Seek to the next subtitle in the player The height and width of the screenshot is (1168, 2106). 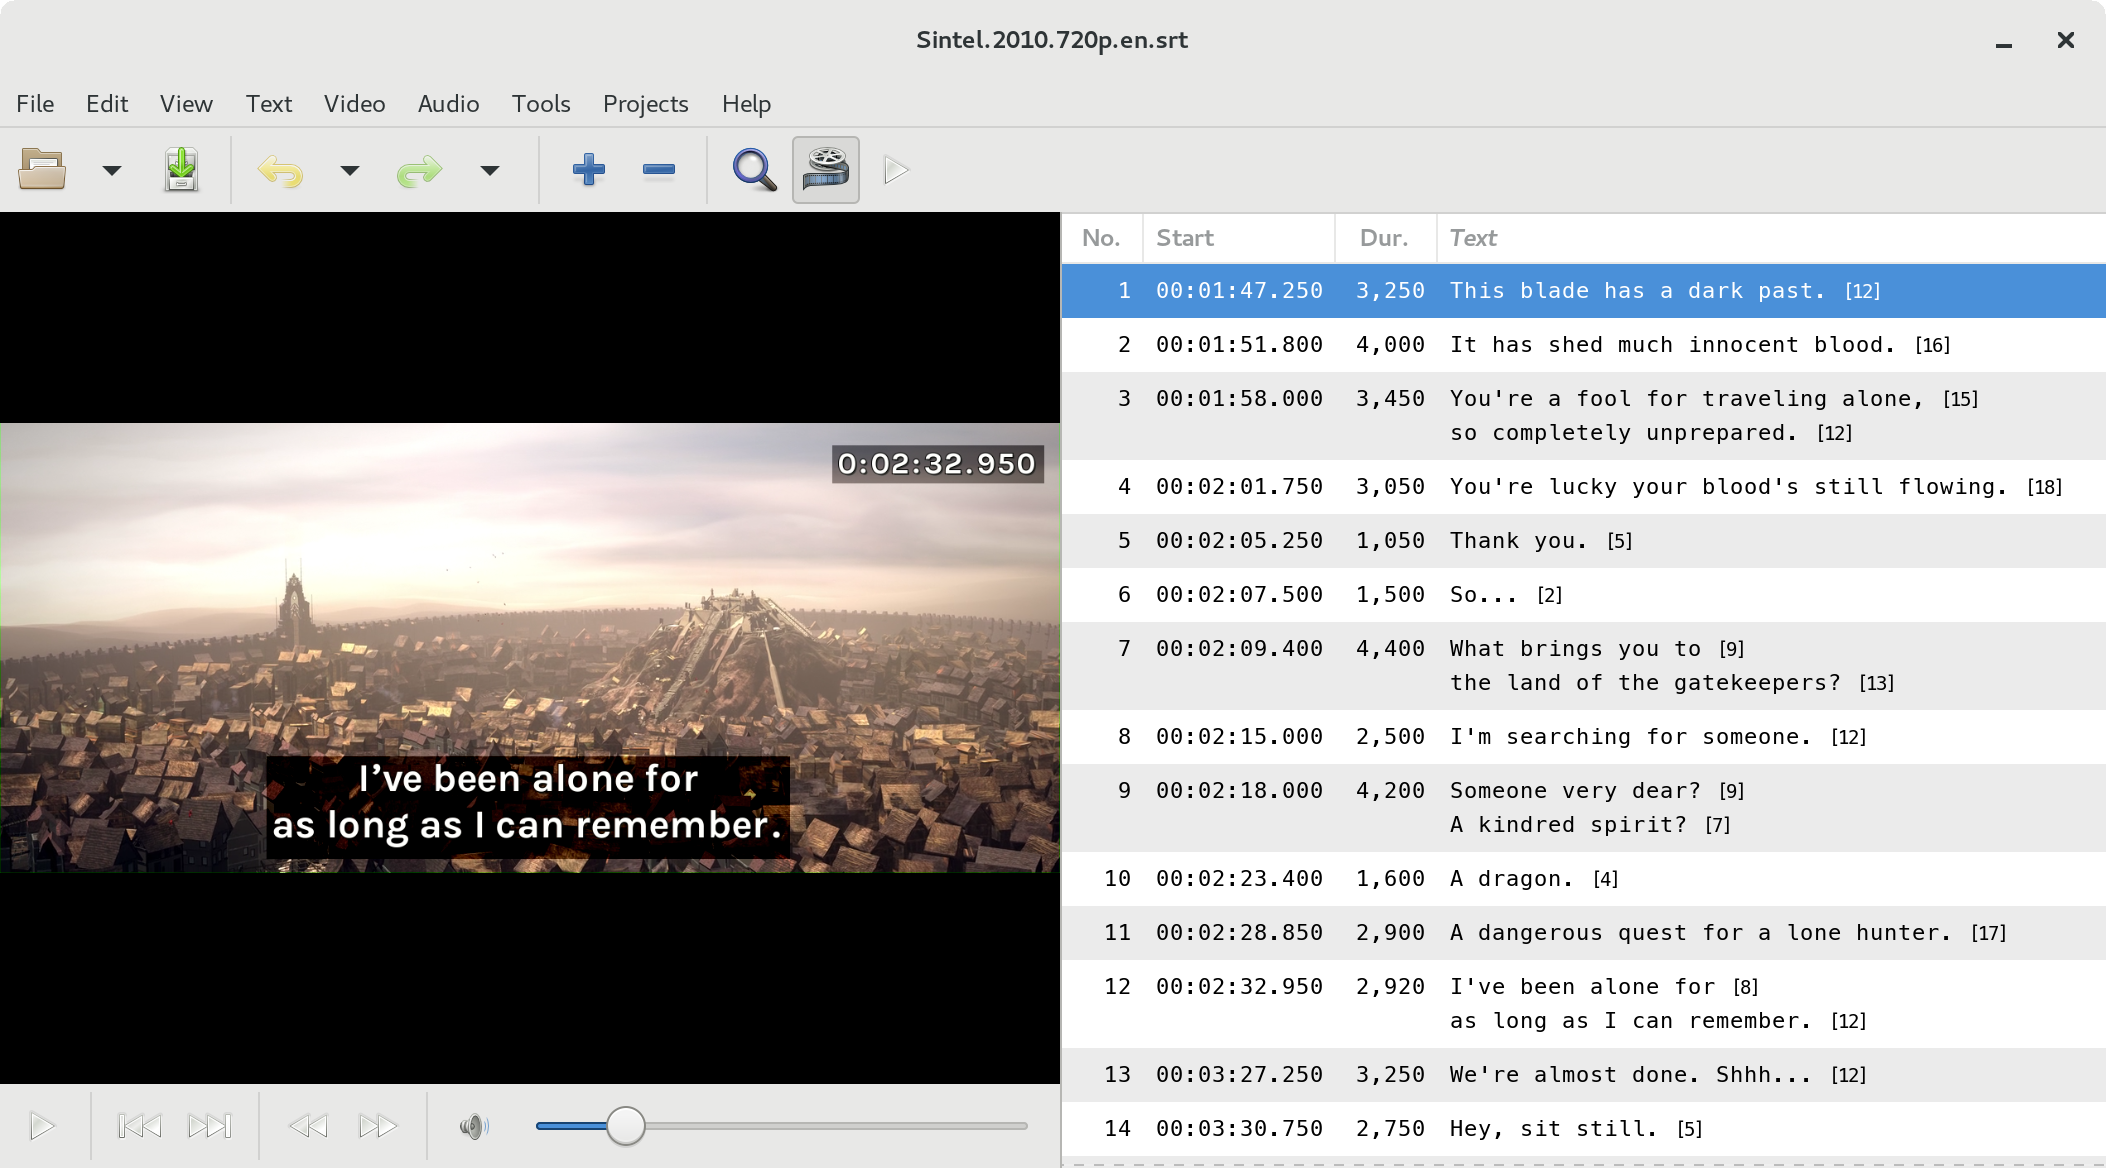[x=209, y=1127]
